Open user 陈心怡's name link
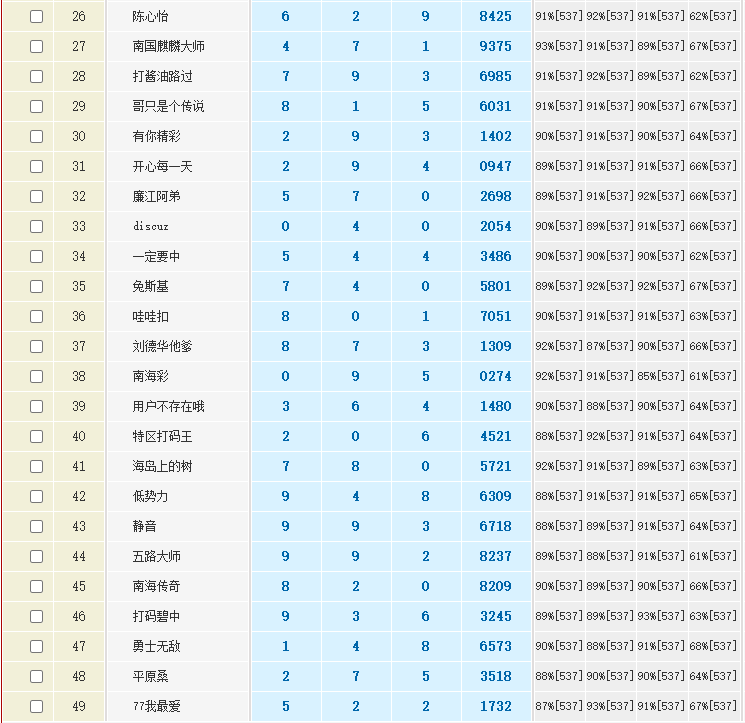 pos(150,17)
